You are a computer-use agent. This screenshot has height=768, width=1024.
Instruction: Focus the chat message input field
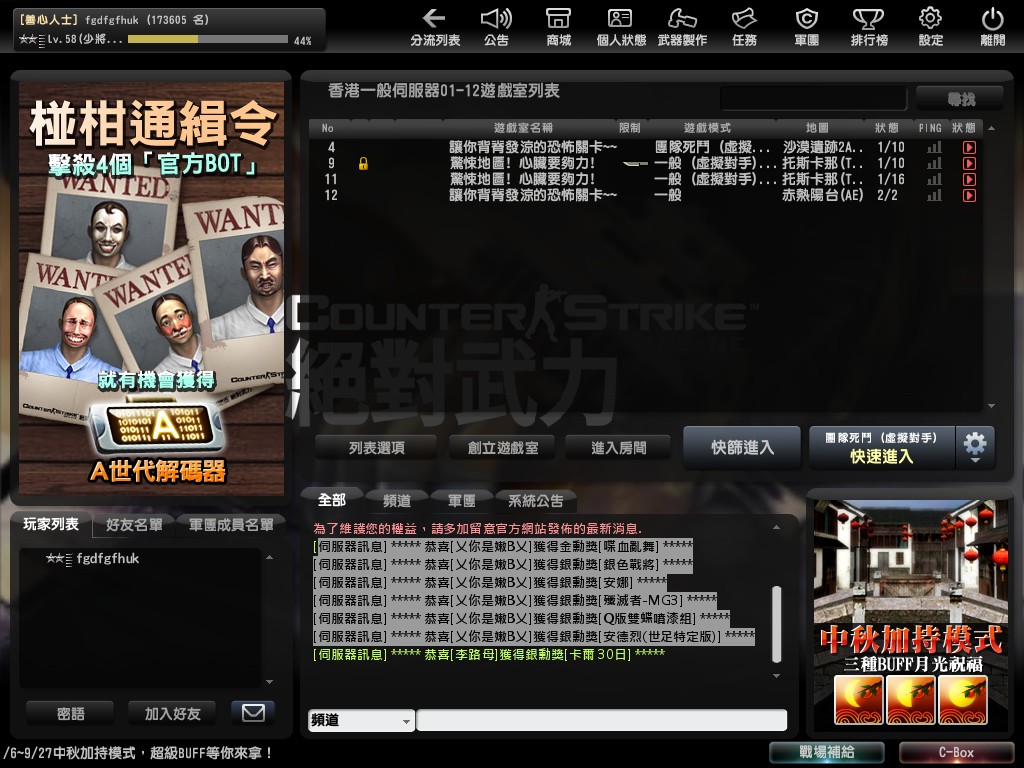(601, 720)
